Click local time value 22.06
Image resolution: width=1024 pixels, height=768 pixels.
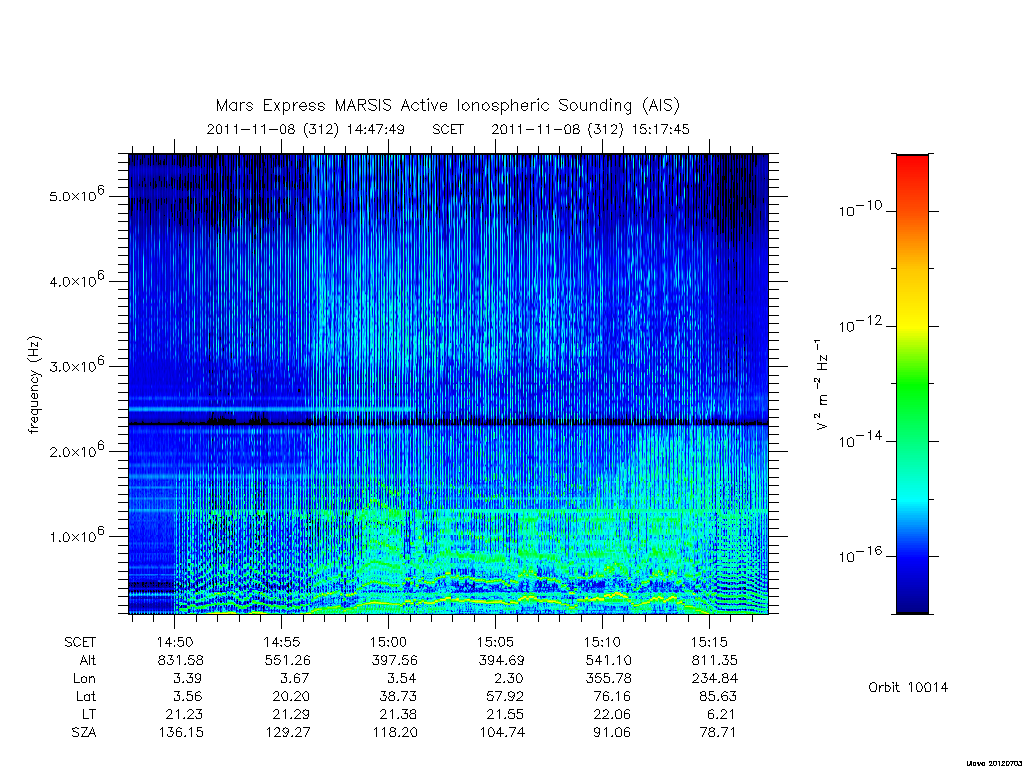pyautogui.click(x=612, y=714)
